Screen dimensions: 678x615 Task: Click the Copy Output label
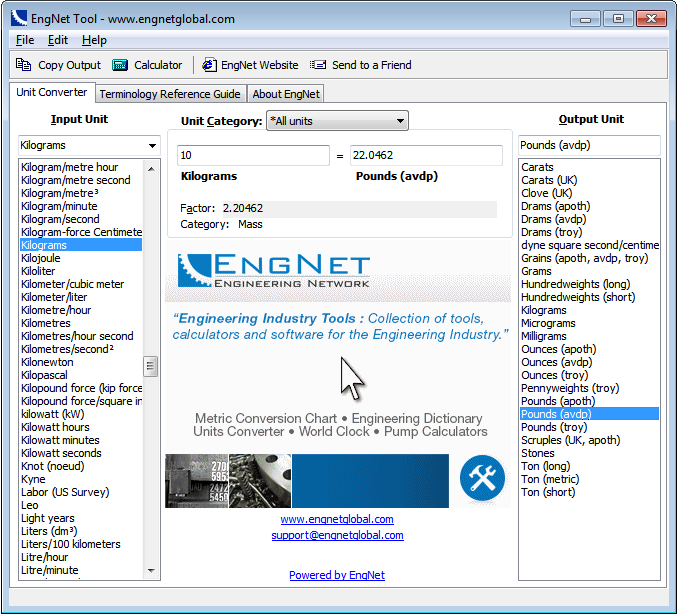69,65
